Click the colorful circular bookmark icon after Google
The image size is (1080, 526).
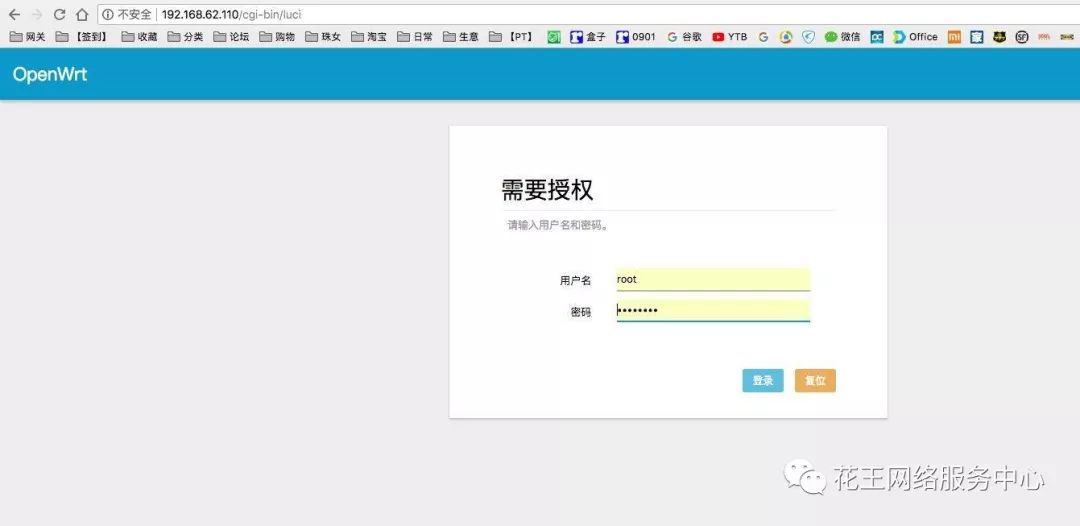pyautogui.click(x=786, y=37)
